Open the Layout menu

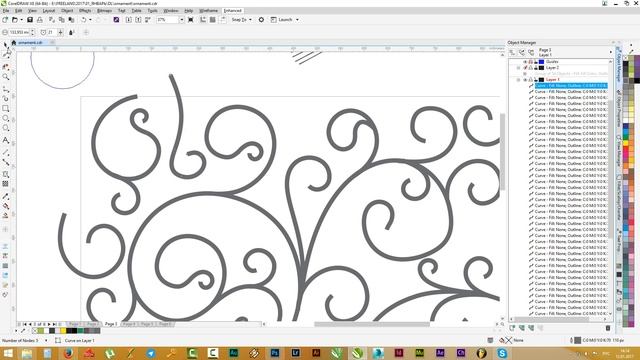coord(49,11)
